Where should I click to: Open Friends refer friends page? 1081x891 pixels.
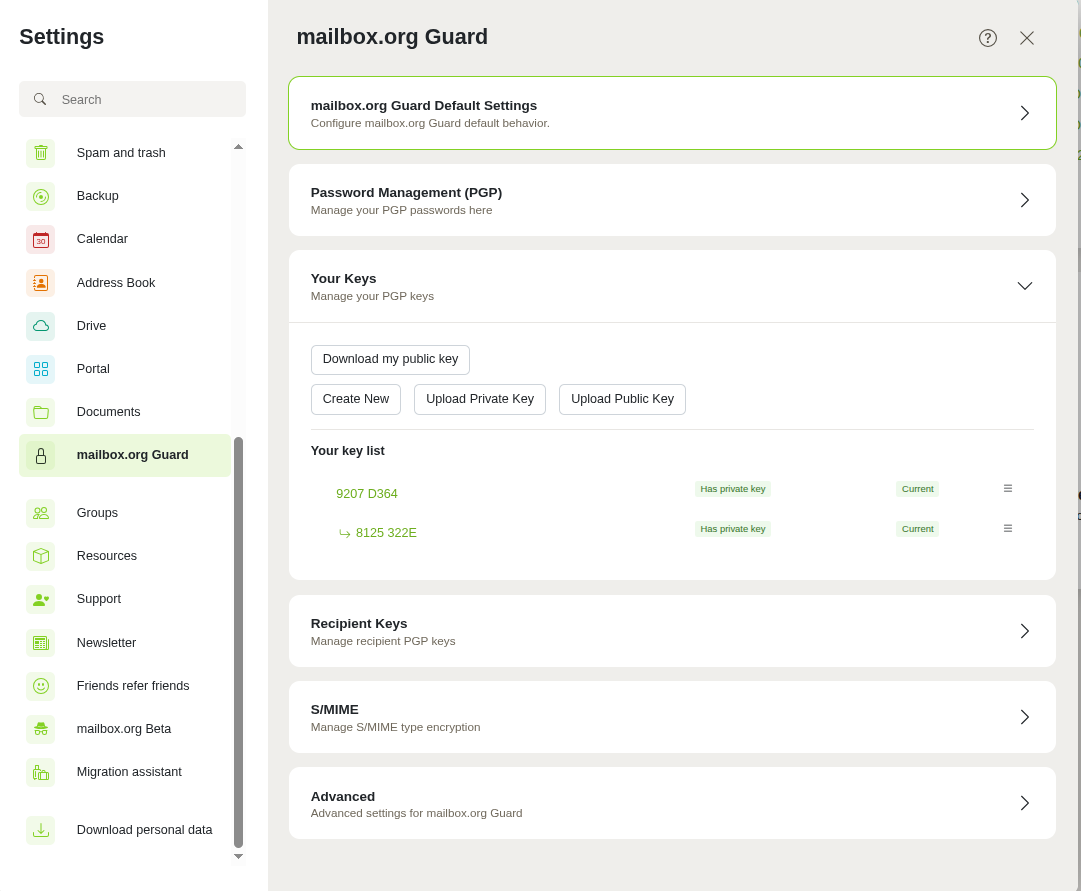(125, 685)
